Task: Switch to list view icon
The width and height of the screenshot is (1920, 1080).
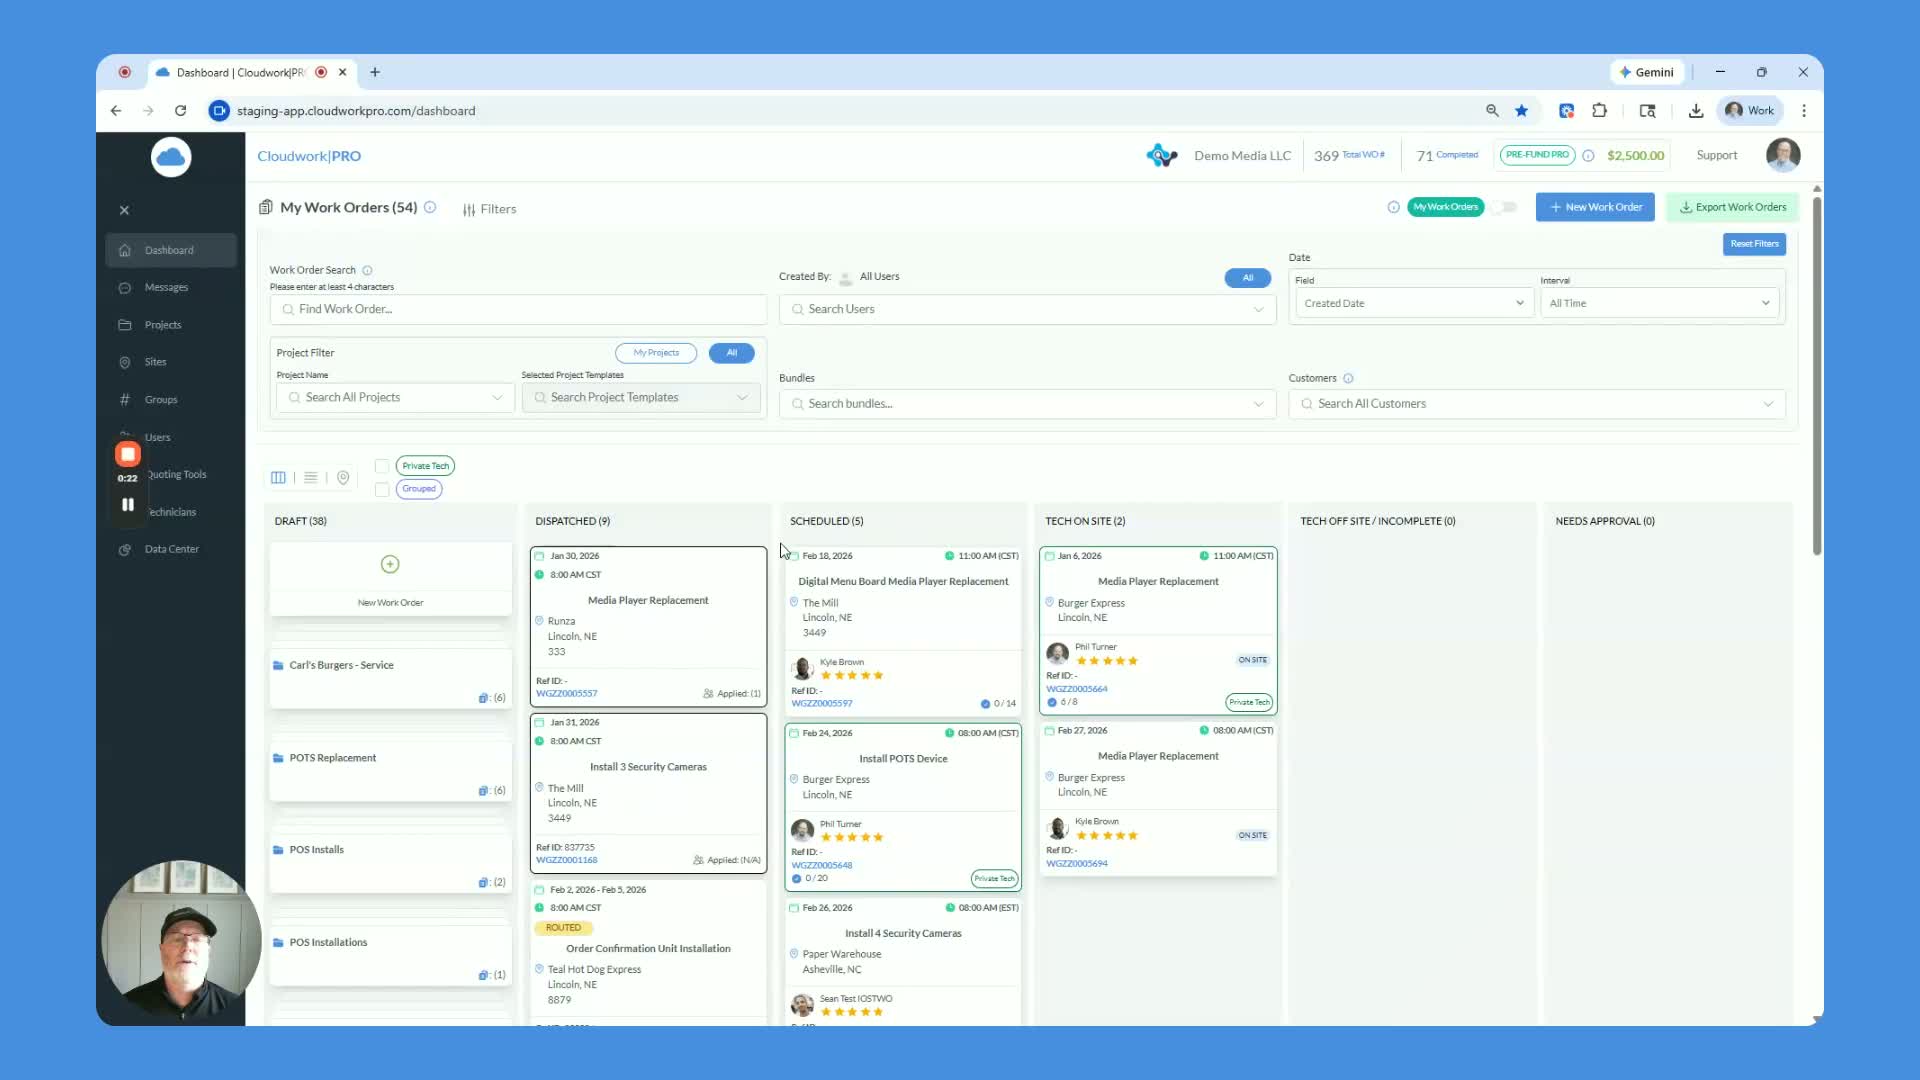Action: [311, 478]
